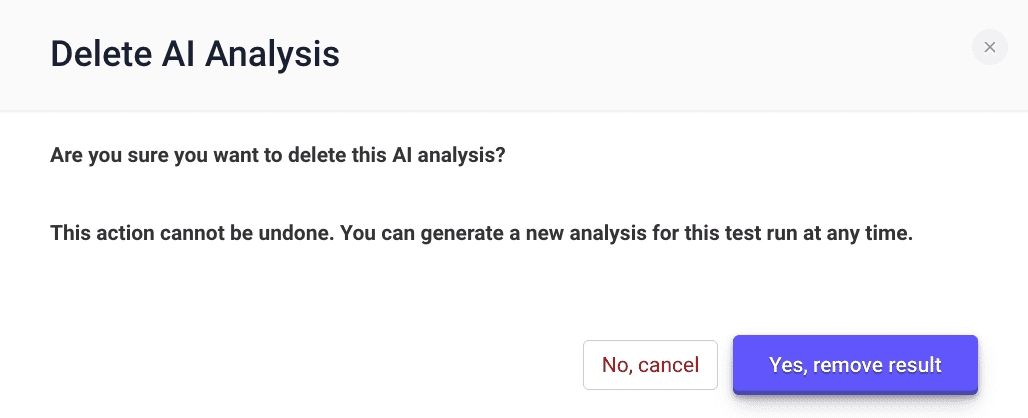Confirm deletion with Yes, remove result
Viewport: 1028px width, 418px height.
click(855, 365)
